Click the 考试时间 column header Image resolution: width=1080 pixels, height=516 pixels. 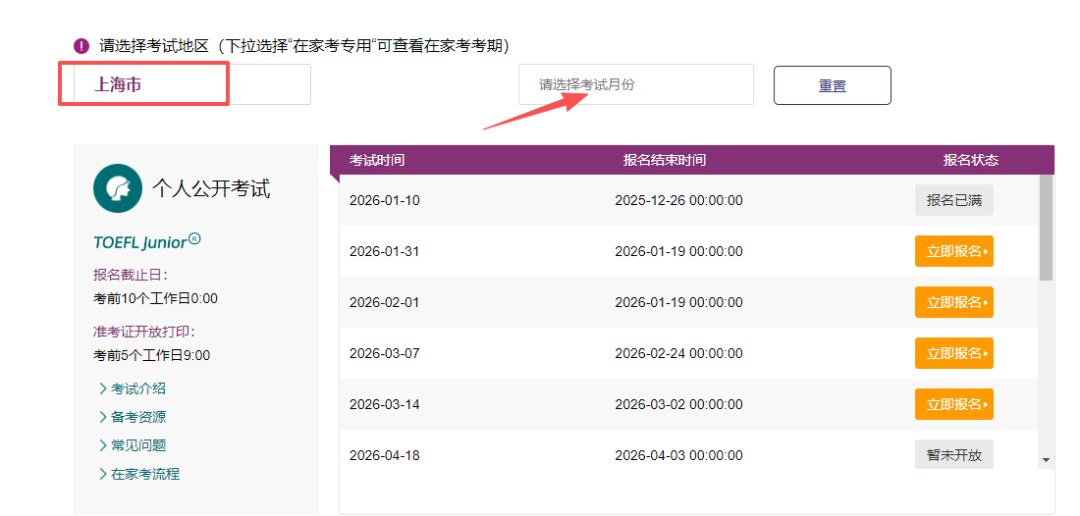coord(377,161)
